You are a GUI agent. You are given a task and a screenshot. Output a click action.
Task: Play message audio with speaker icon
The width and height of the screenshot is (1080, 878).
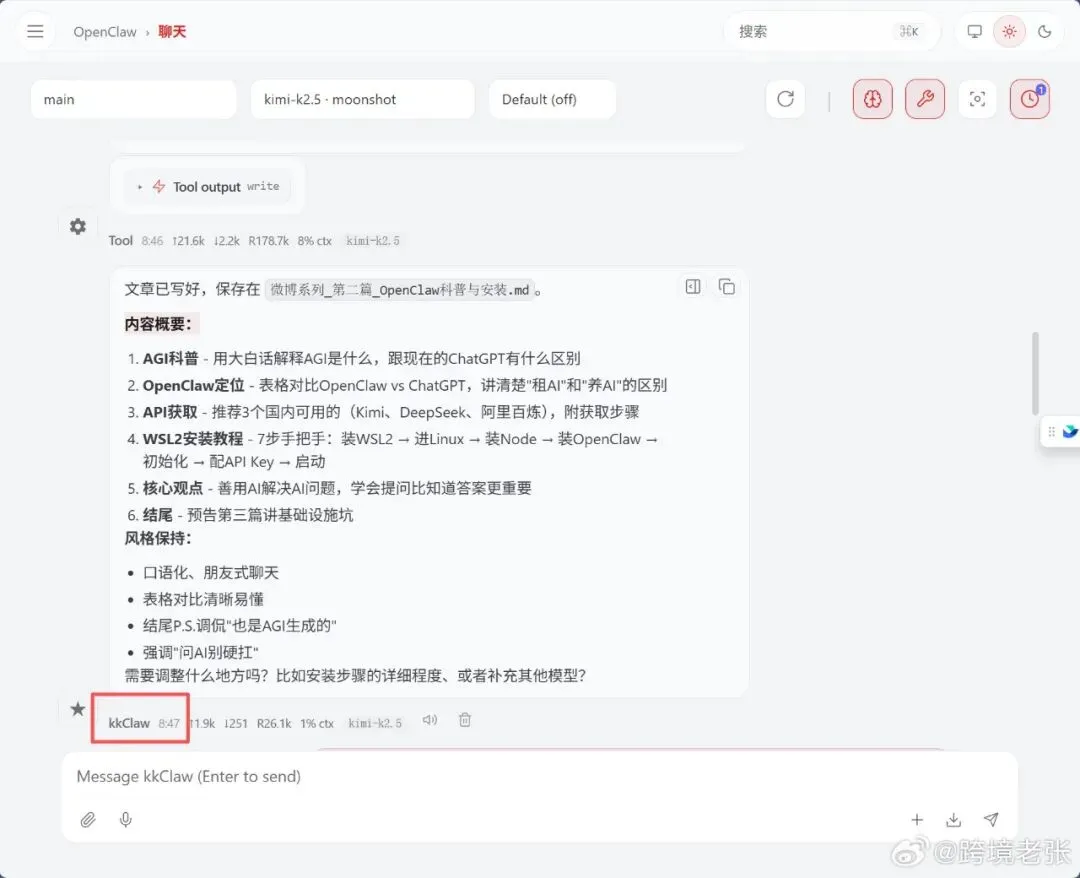click(x=430, y=720)
